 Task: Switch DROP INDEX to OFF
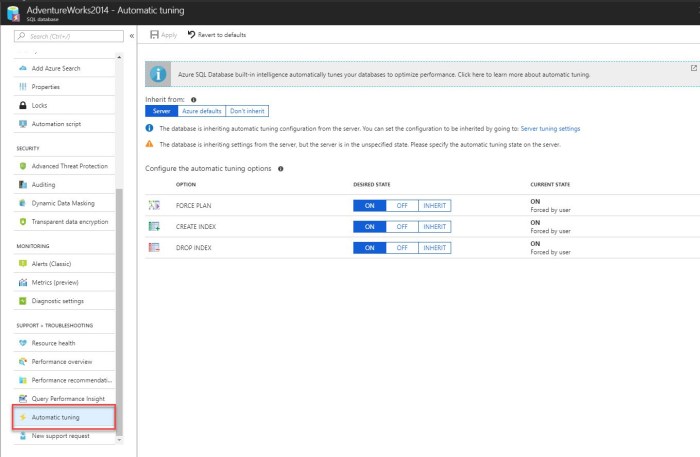coord(401,247)
